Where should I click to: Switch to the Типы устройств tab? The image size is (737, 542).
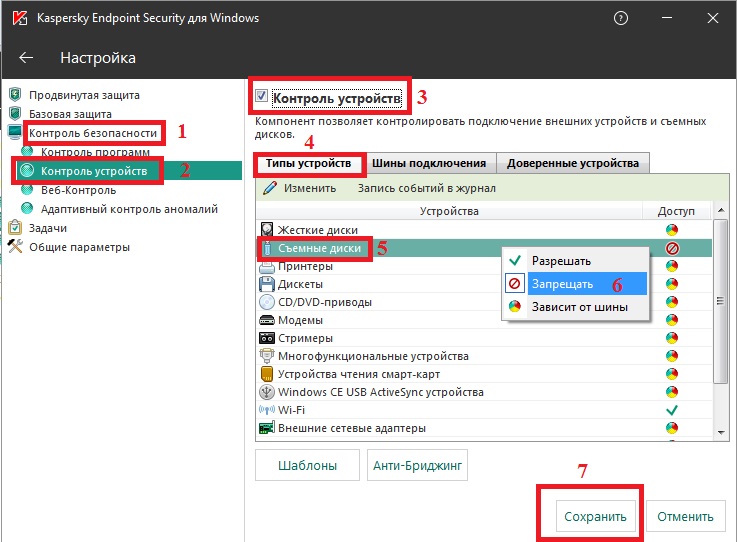(308, 163)
